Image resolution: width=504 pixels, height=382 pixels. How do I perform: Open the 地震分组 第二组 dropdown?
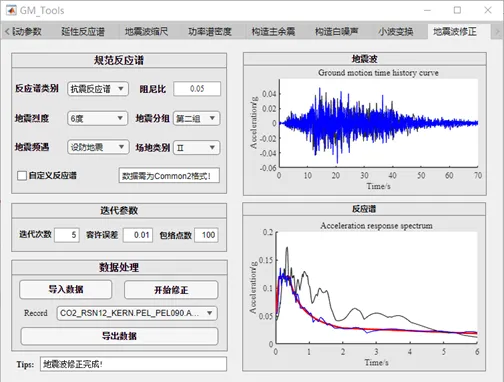click(x=196, y=118)
